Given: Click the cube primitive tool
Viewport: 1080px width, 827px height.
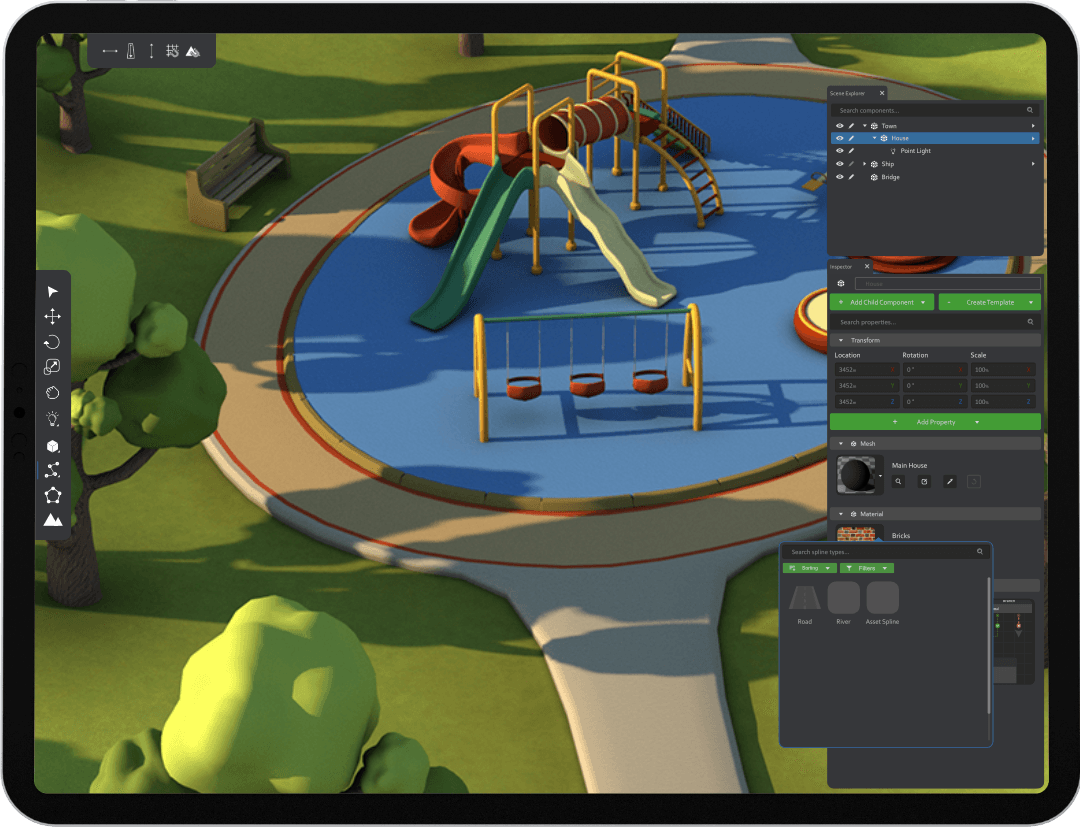Looking at the screenshot, I should [x=53, y=445].
